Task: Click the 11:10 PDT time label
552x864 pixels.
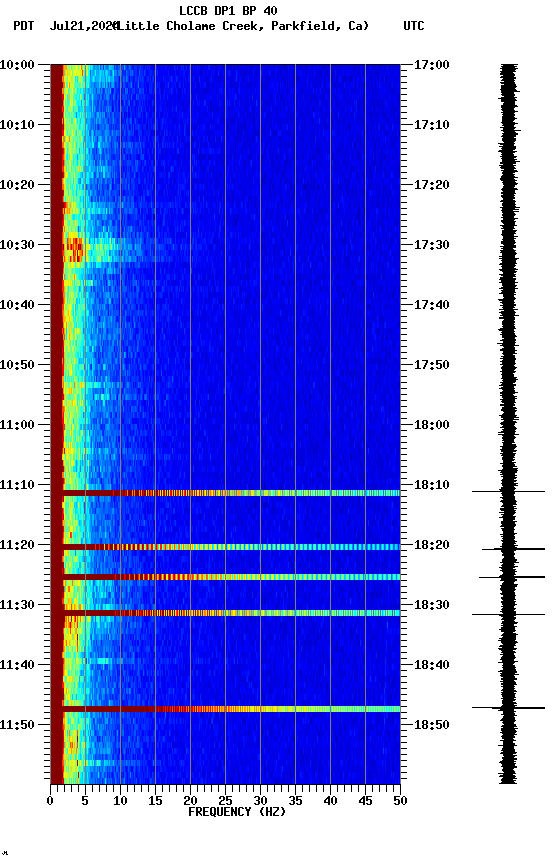Action: pos(17,485)
